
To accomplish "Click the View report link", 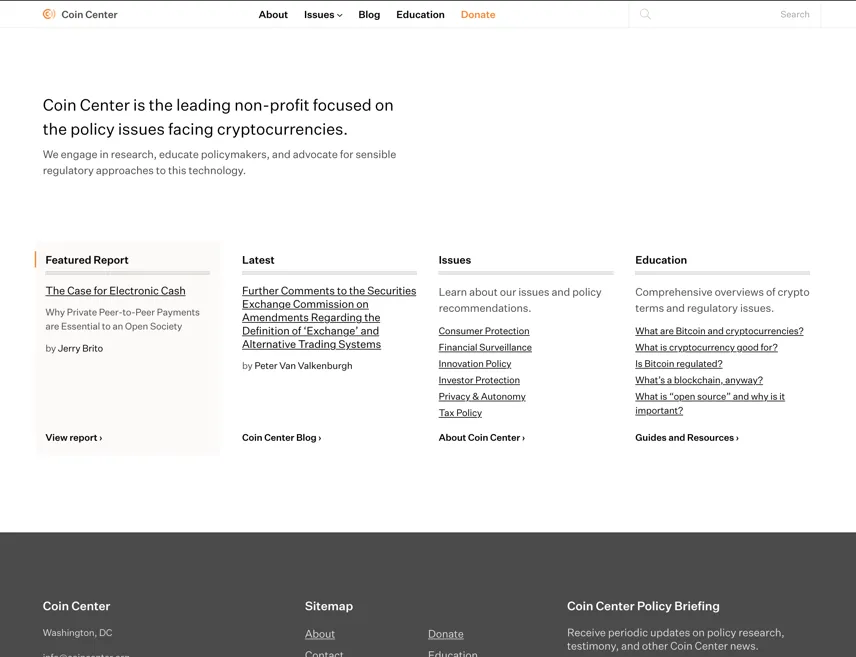I will (x=74, y=437).
